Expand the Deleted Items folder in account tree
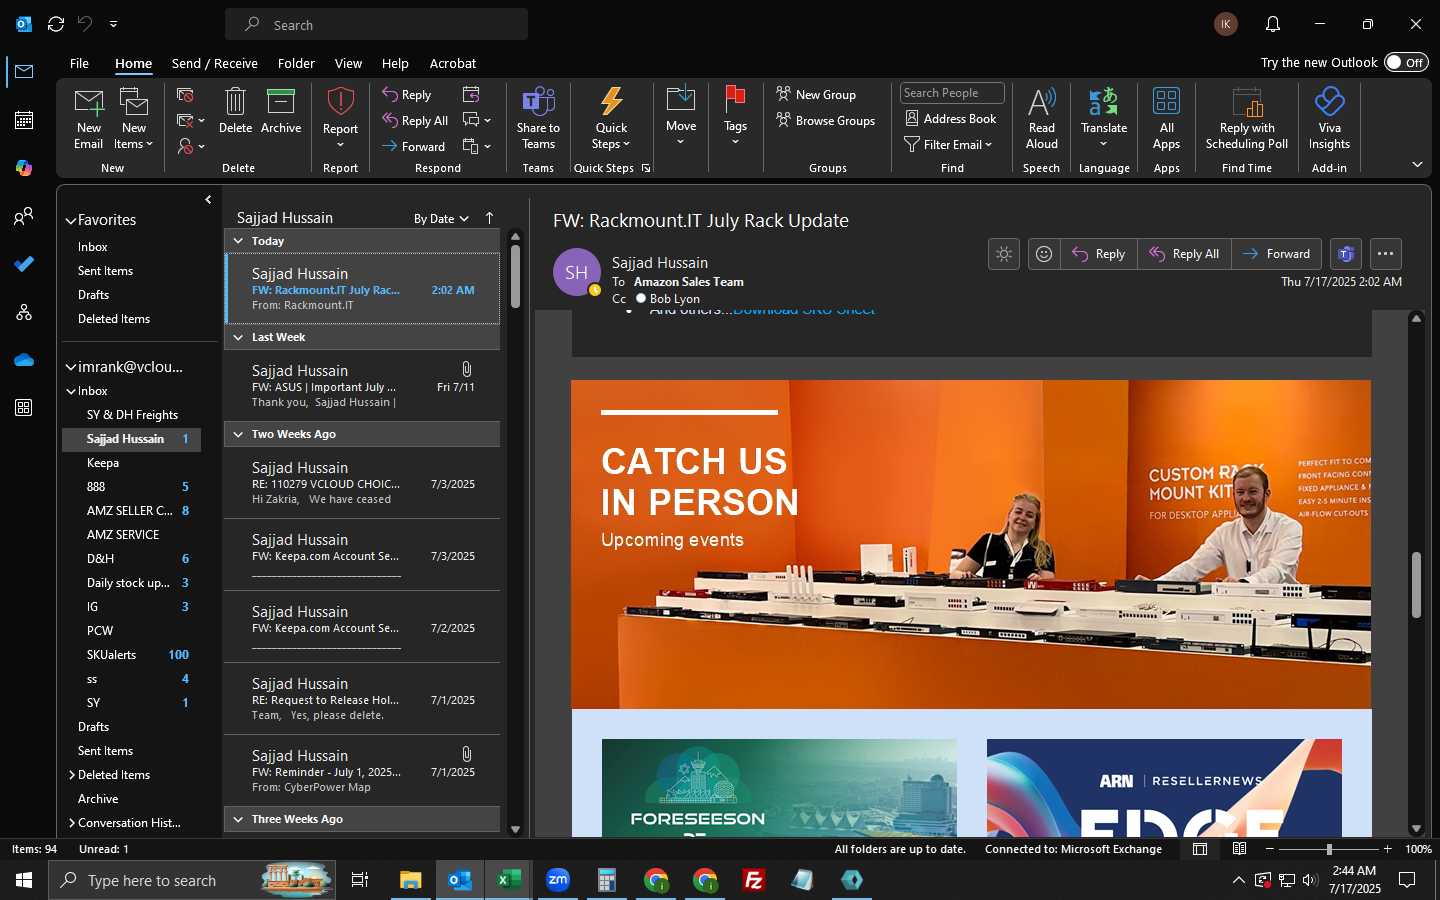 [x=72, y=775]
